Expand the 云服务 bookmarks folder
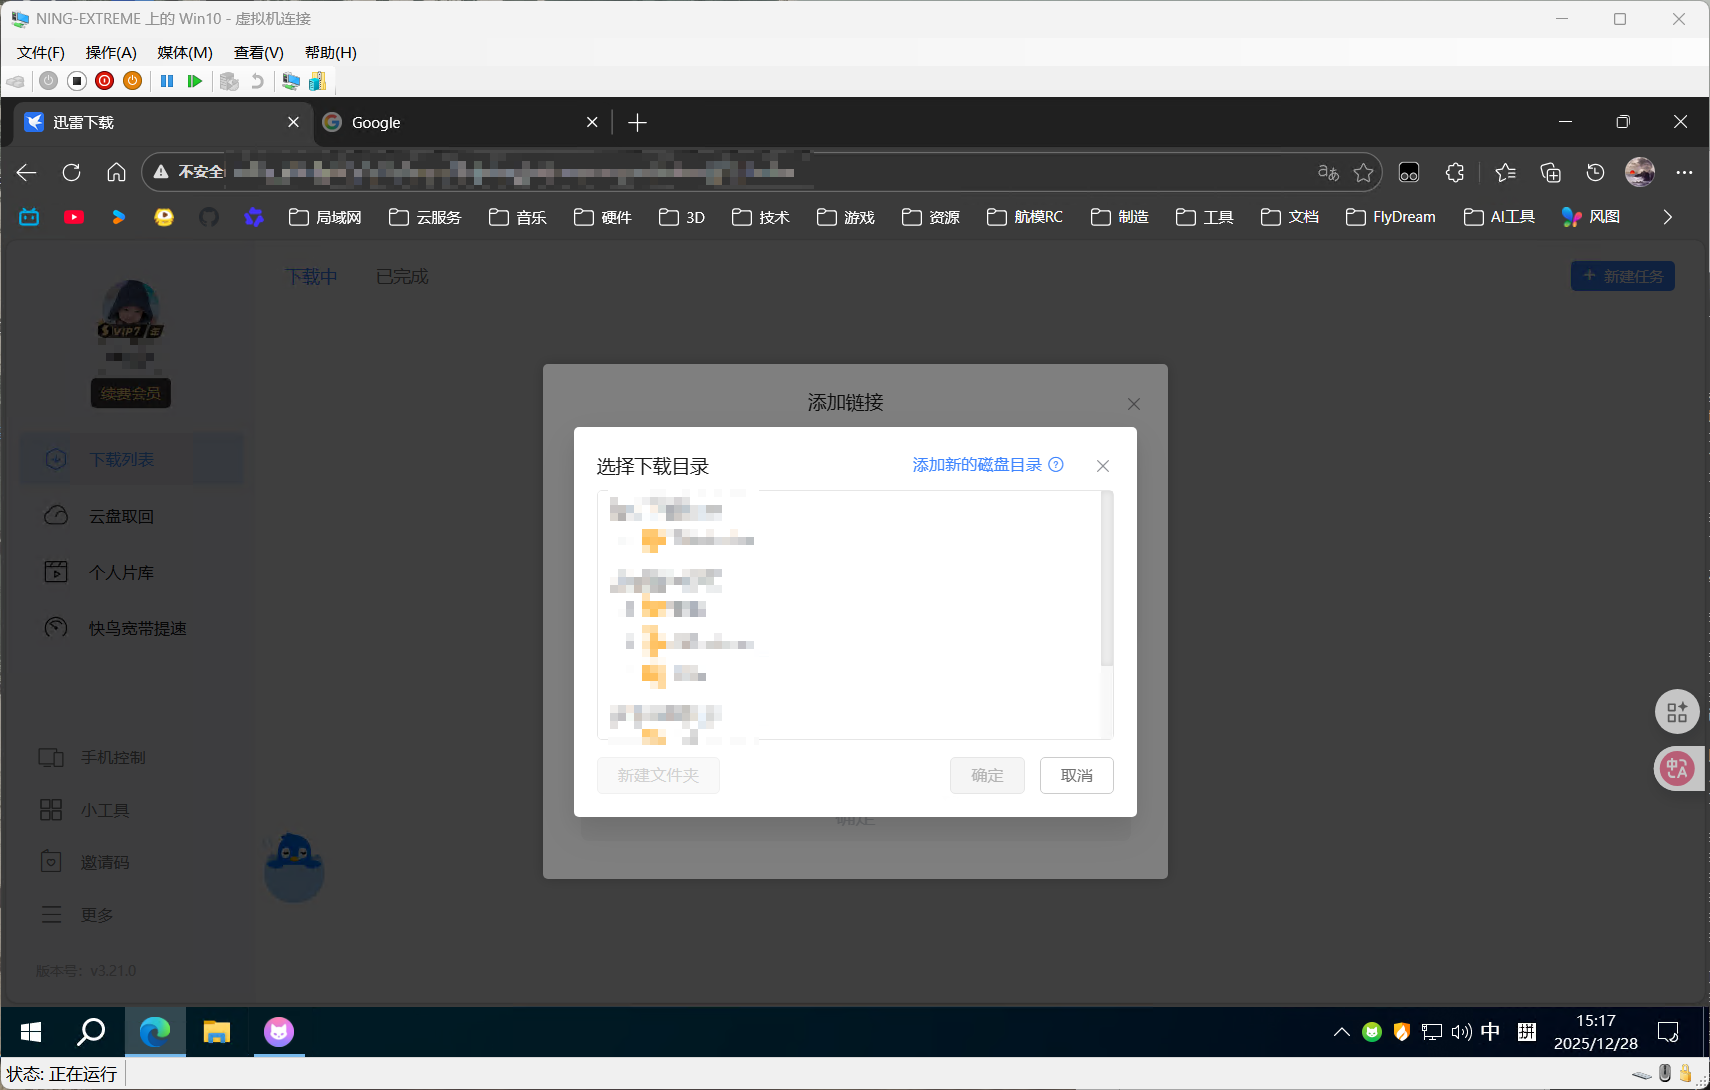This screenshot has height=1090, width=1710. point(425,217)
